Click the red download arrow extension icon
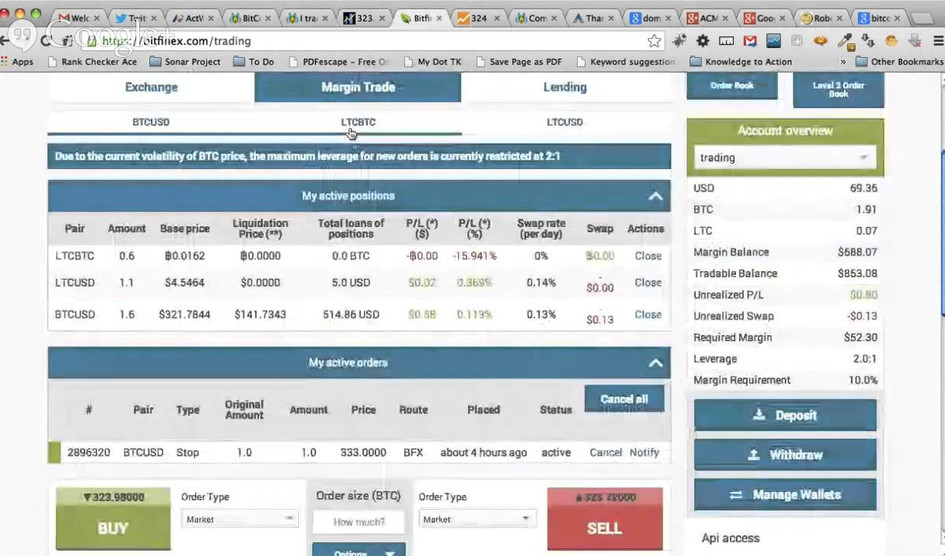 (x=915, y=41)
